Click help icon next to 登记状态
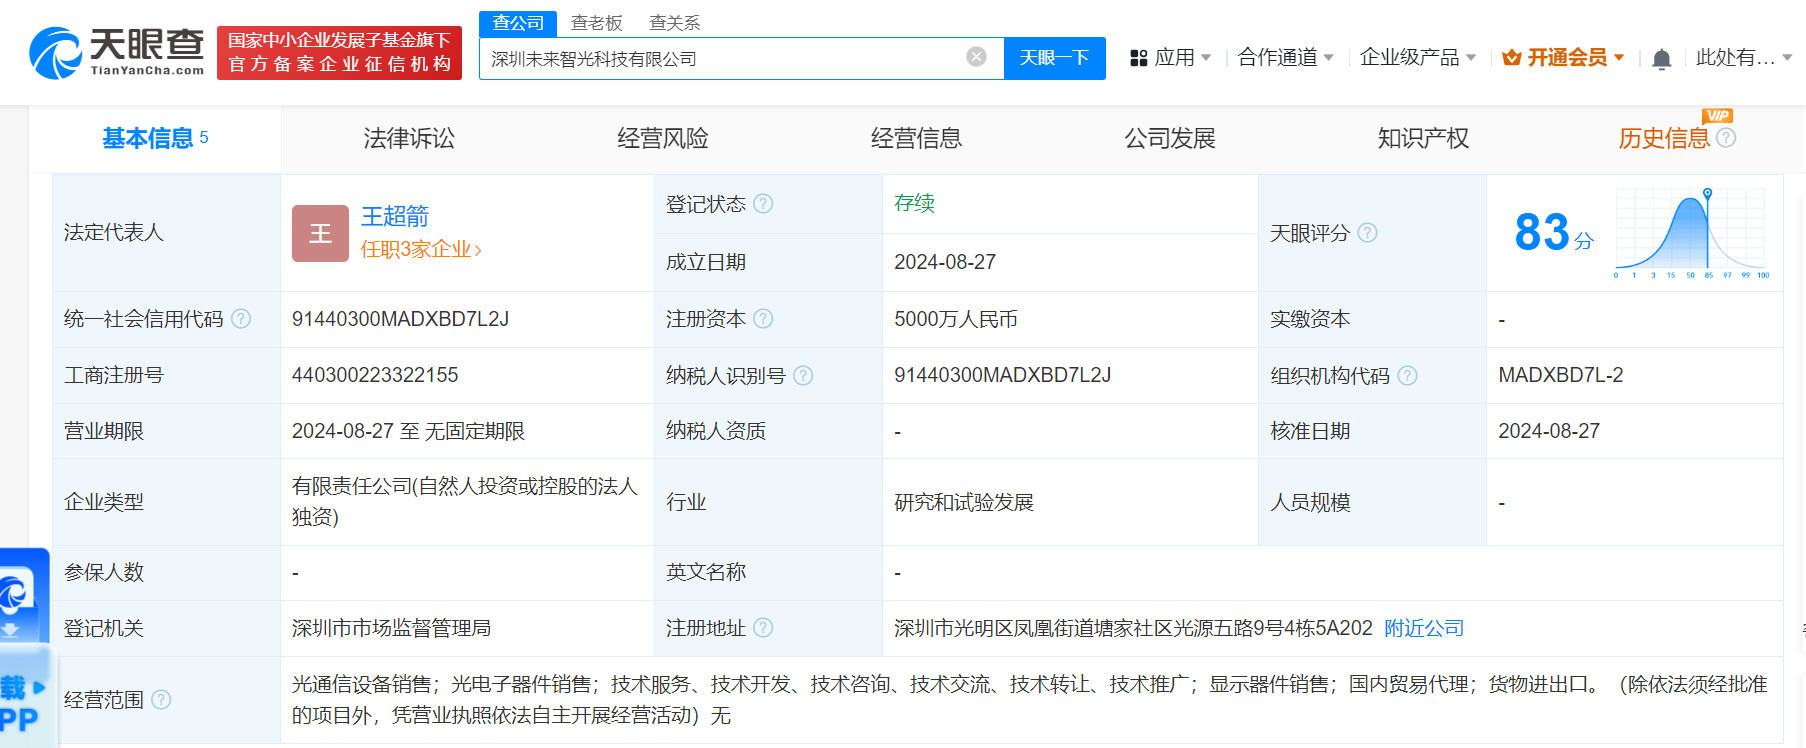This screenshot has width=1806, height=748. [x=763, y=204]
